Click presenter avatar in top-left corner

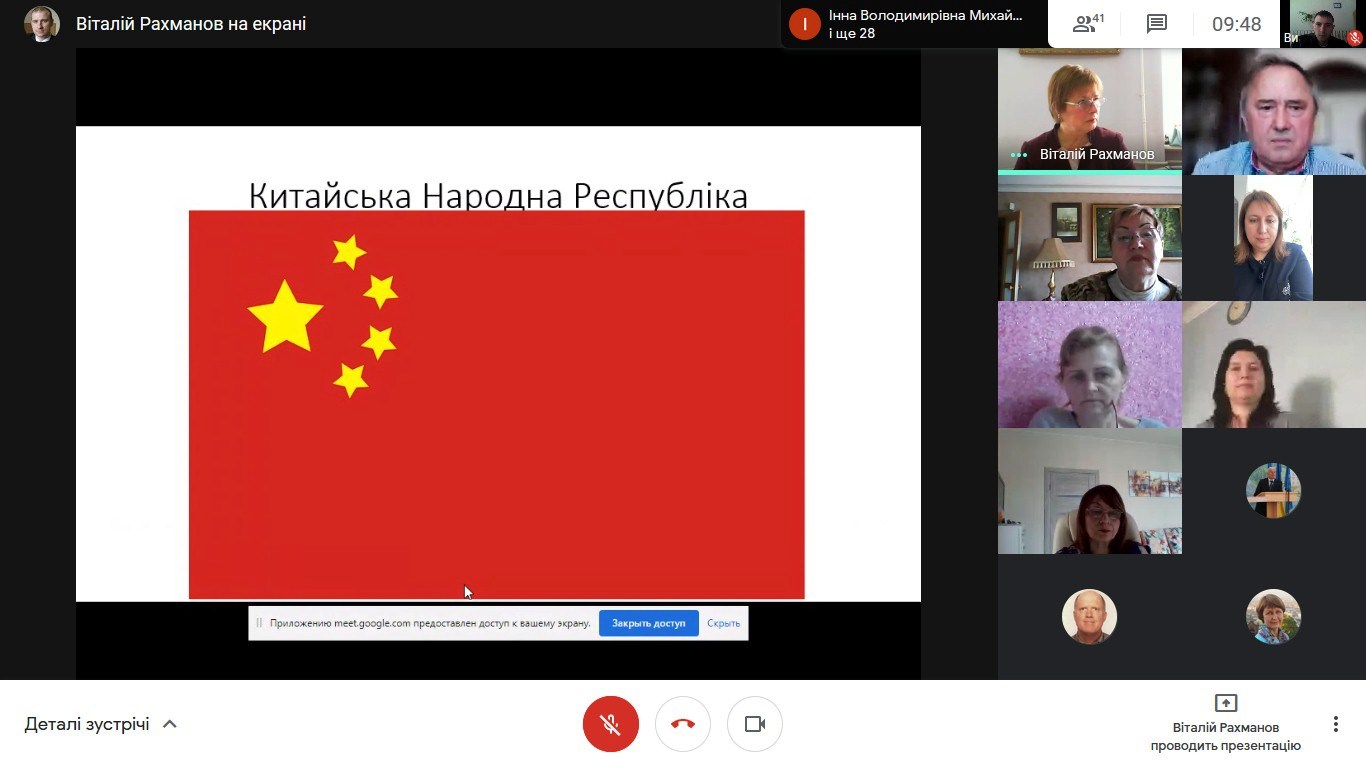coord(42,24)
